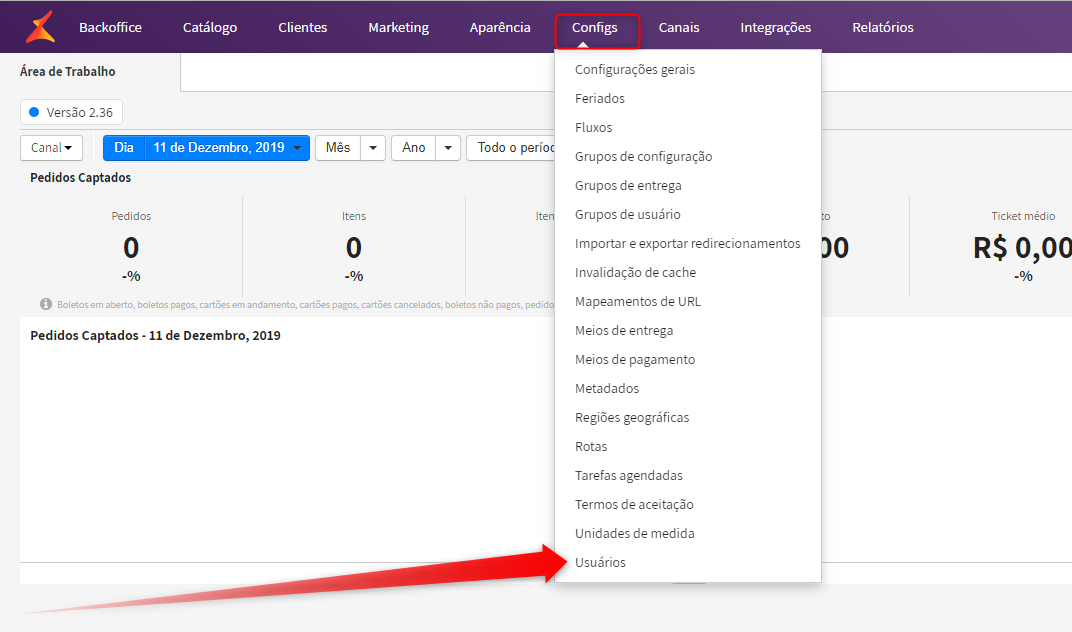The height and width of the screenshot is (632, 1072).
Task: Click Pedidos Captados - 11 de Dezembro, 2019
Action: click(x=155, y=335)
